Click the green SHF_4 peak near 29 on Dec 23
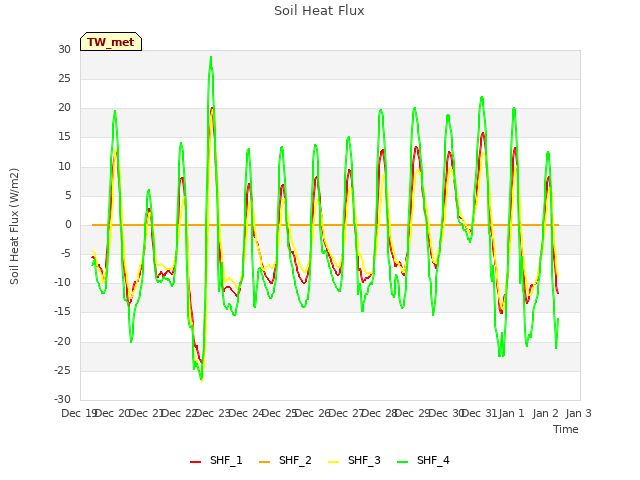The width and height of the screenshot is (640, 480). [x=211, y=57]
